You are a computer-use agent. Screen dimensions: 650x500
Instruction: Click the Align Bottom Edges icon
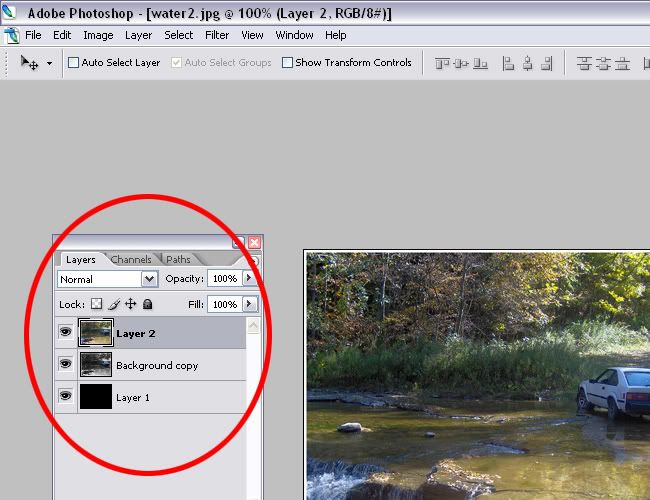pos(480,63)
